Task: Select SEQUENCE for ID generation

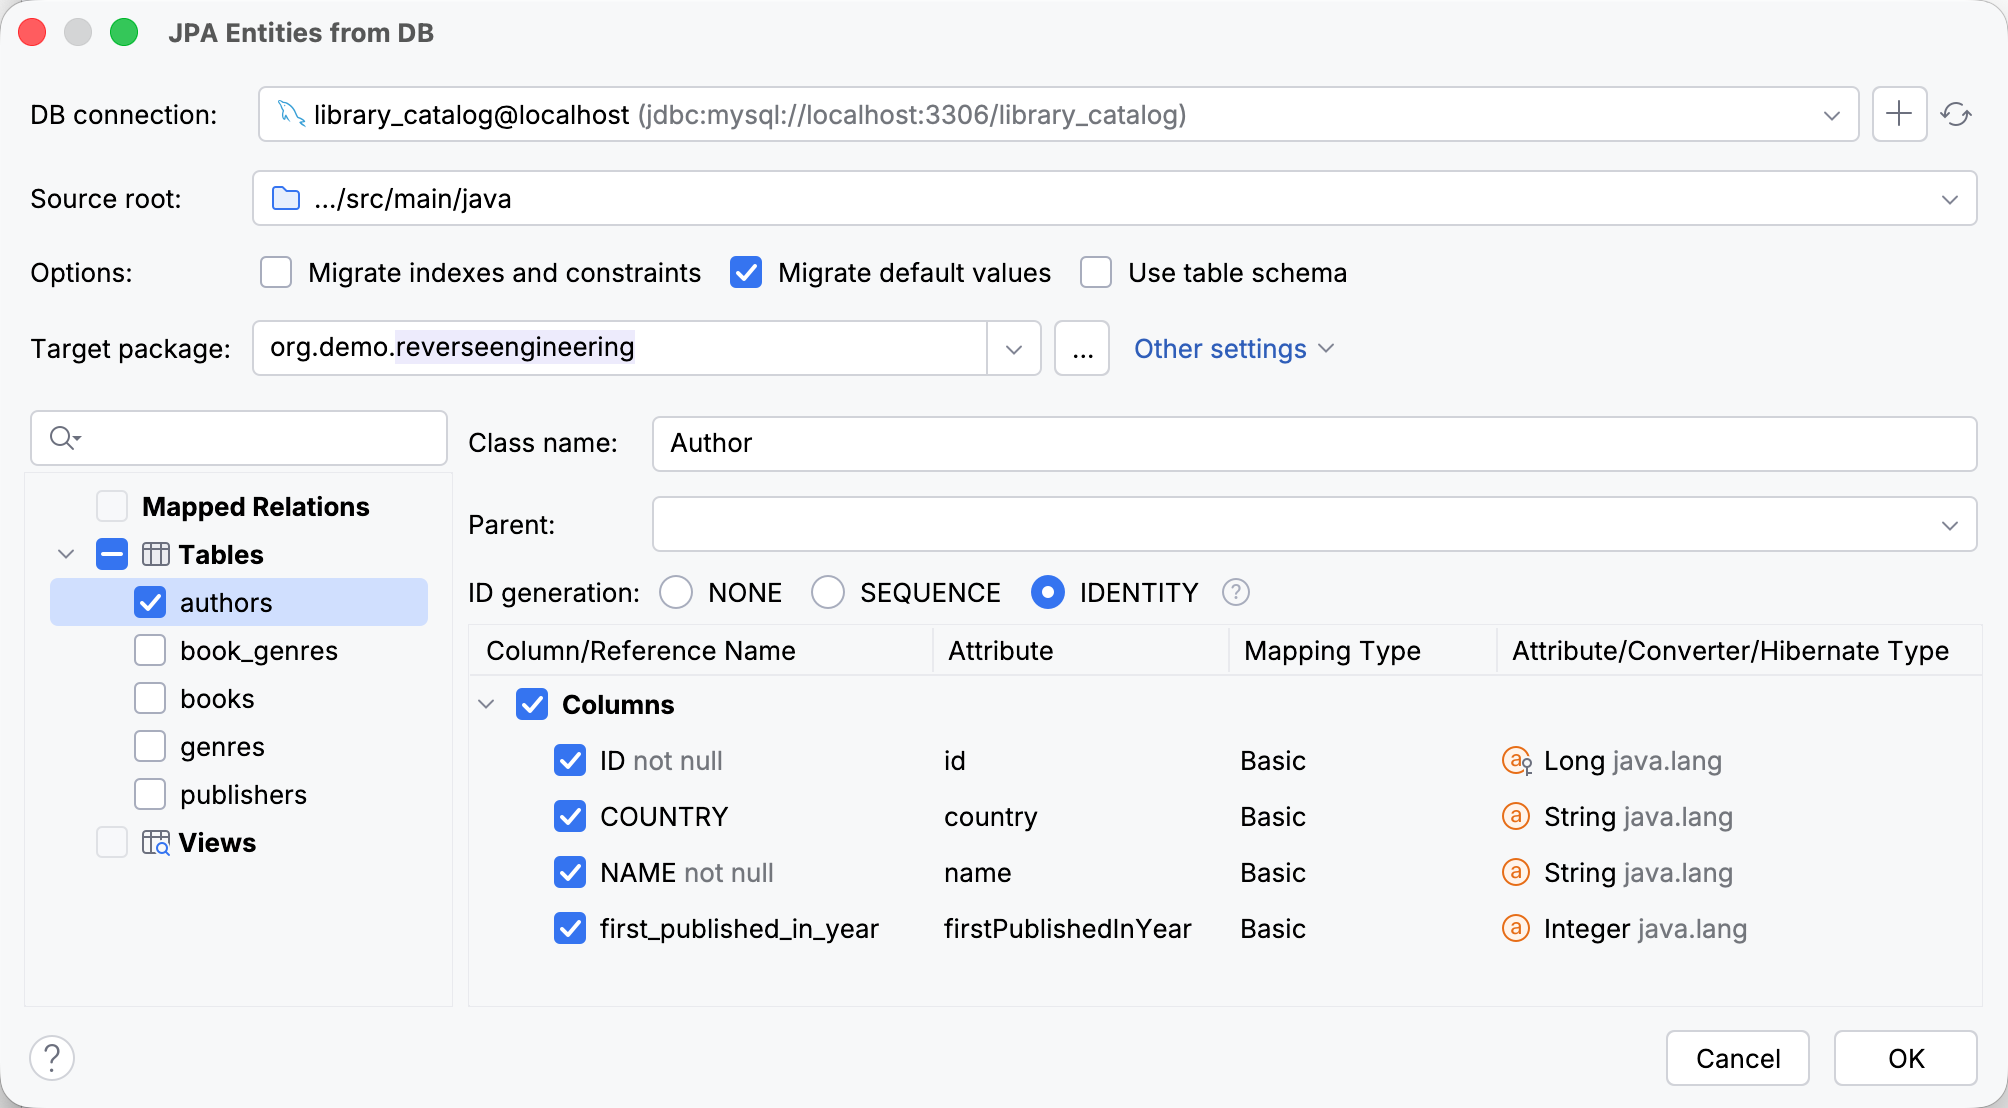Action: (828, 592)
